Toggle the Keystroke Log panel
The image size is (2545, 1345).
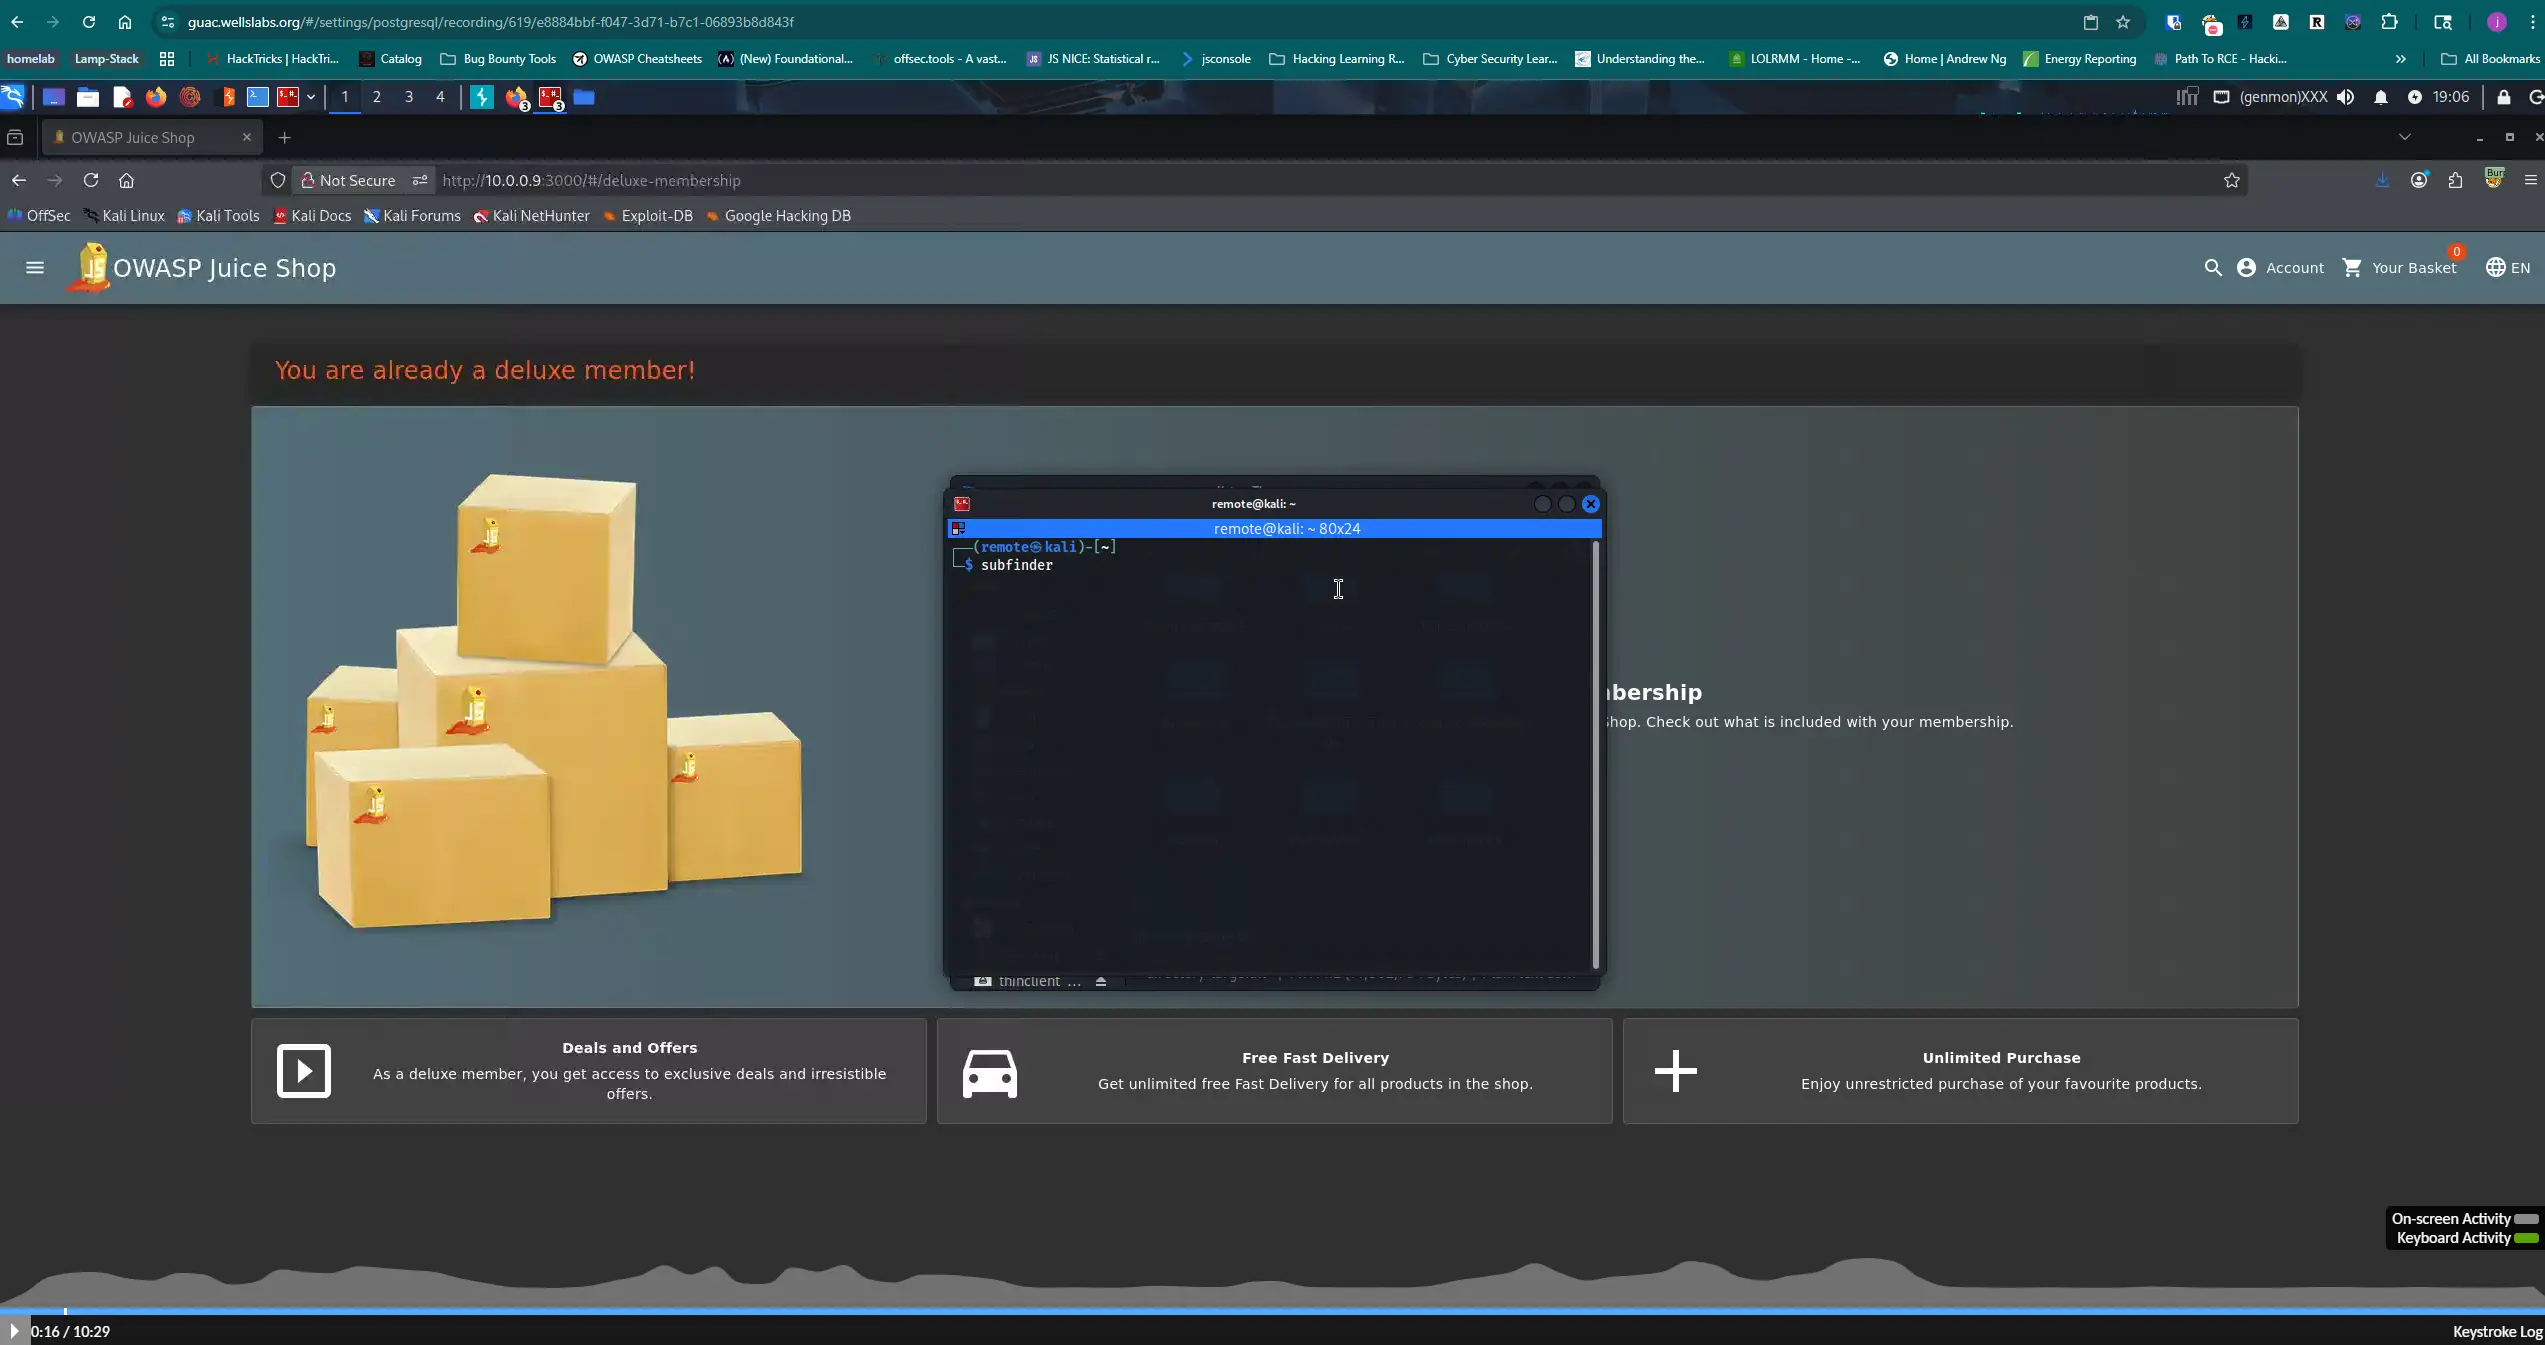coord(2497,1331)
